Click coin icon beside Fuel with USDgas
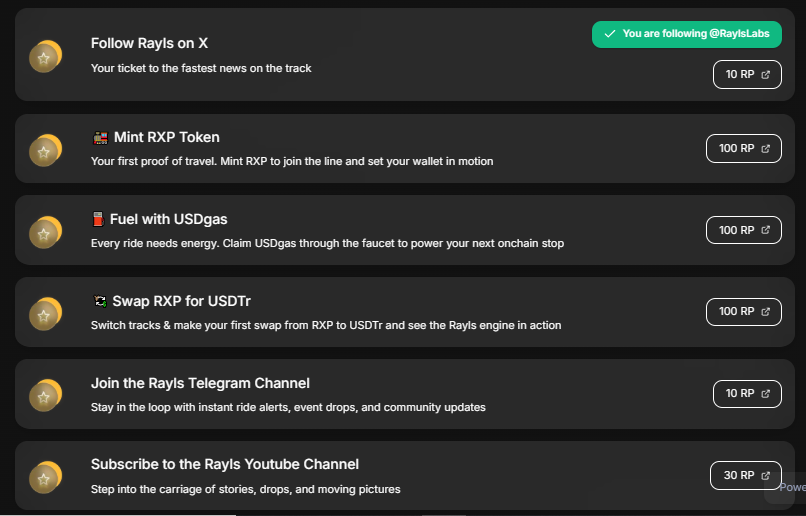806x516 pixels. 45,232
